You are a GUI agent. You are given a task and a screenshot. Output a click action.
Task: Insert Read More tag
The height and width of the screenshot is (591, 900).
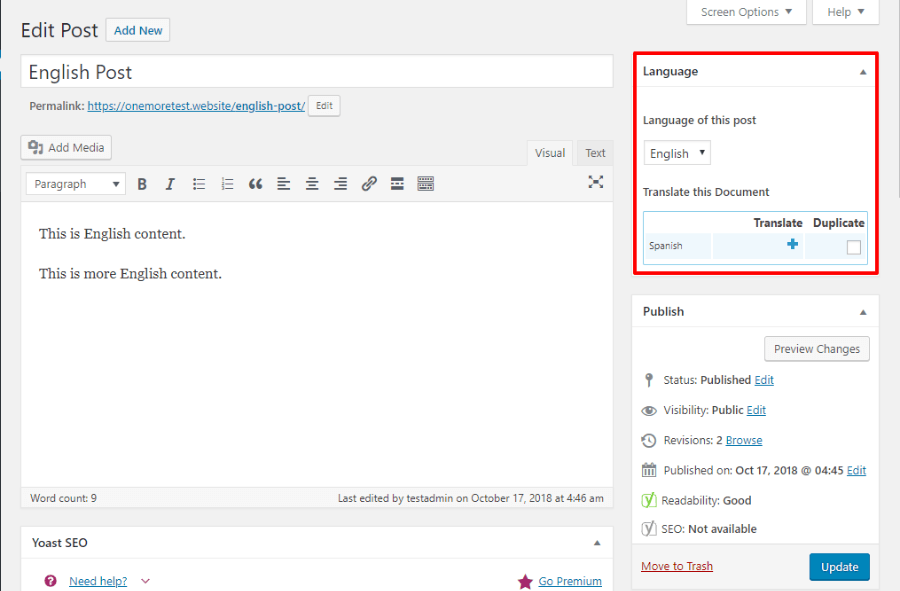(x=397, y=184)
